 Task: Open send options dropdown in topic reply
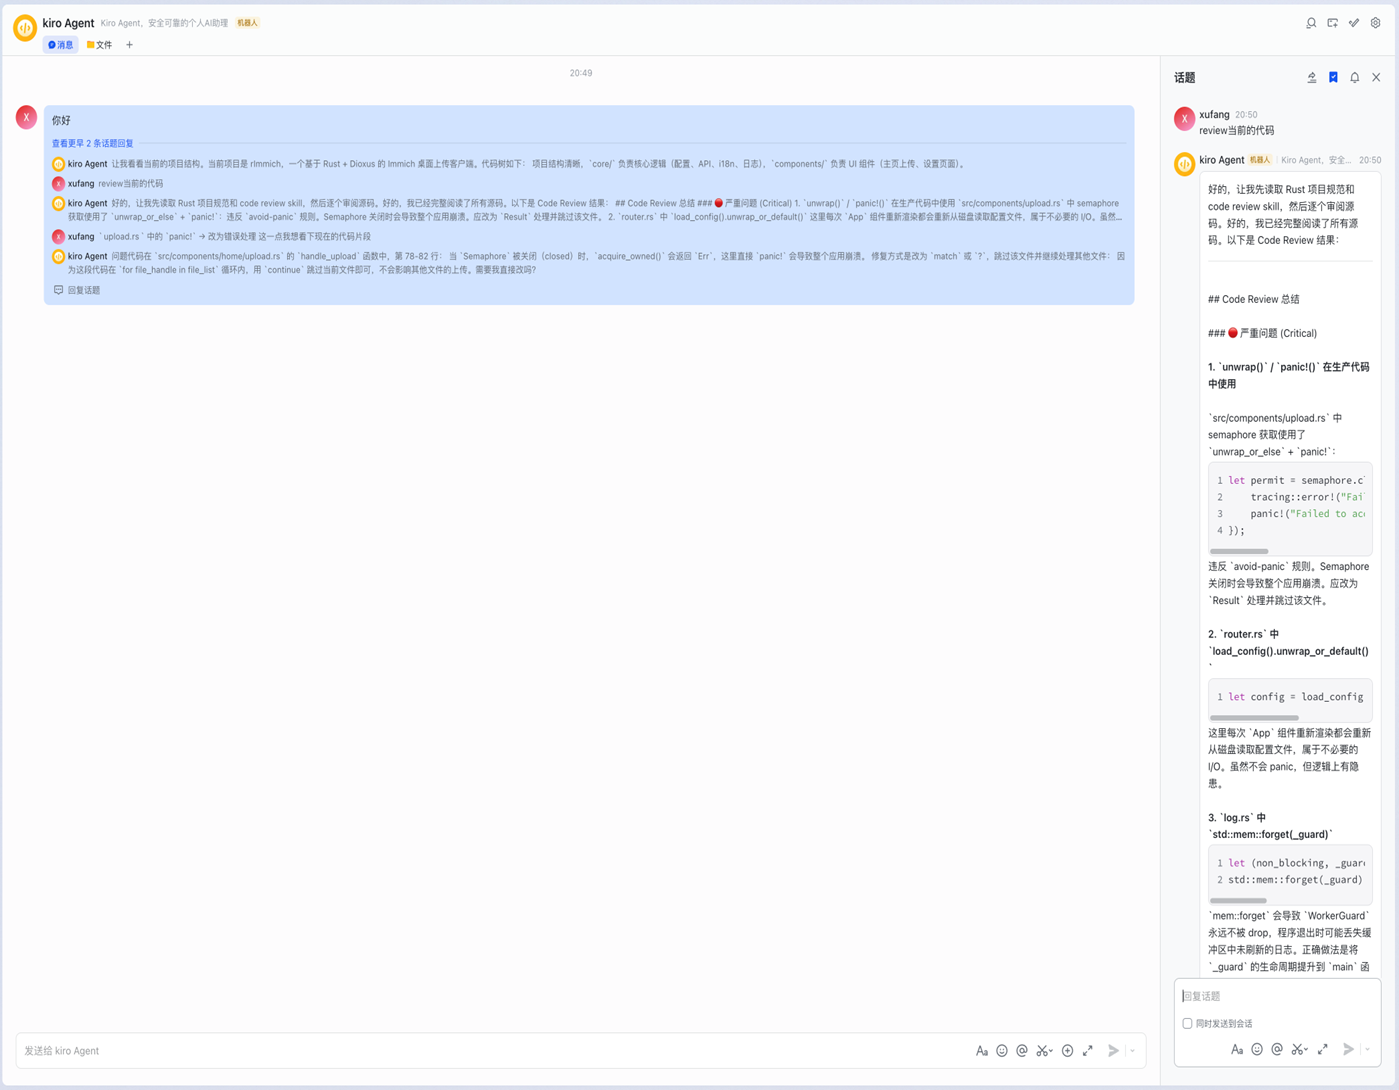point(1367,1050)
